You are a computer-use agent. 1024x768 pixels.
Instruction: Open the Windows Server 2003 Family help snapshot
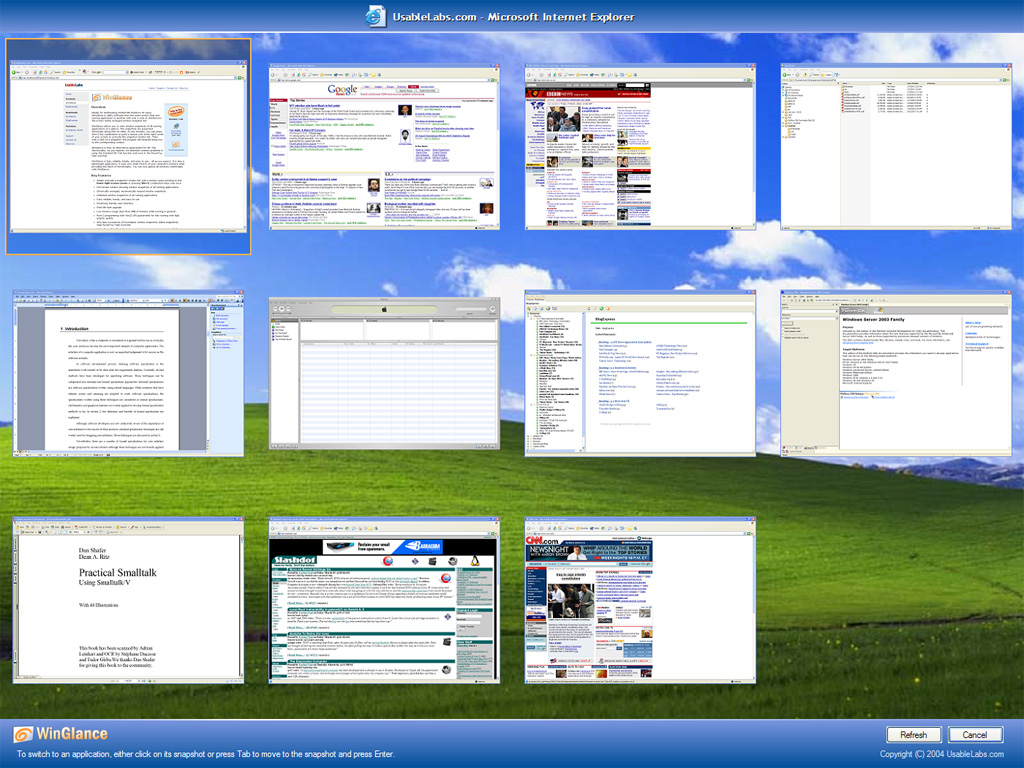point(896,374)
